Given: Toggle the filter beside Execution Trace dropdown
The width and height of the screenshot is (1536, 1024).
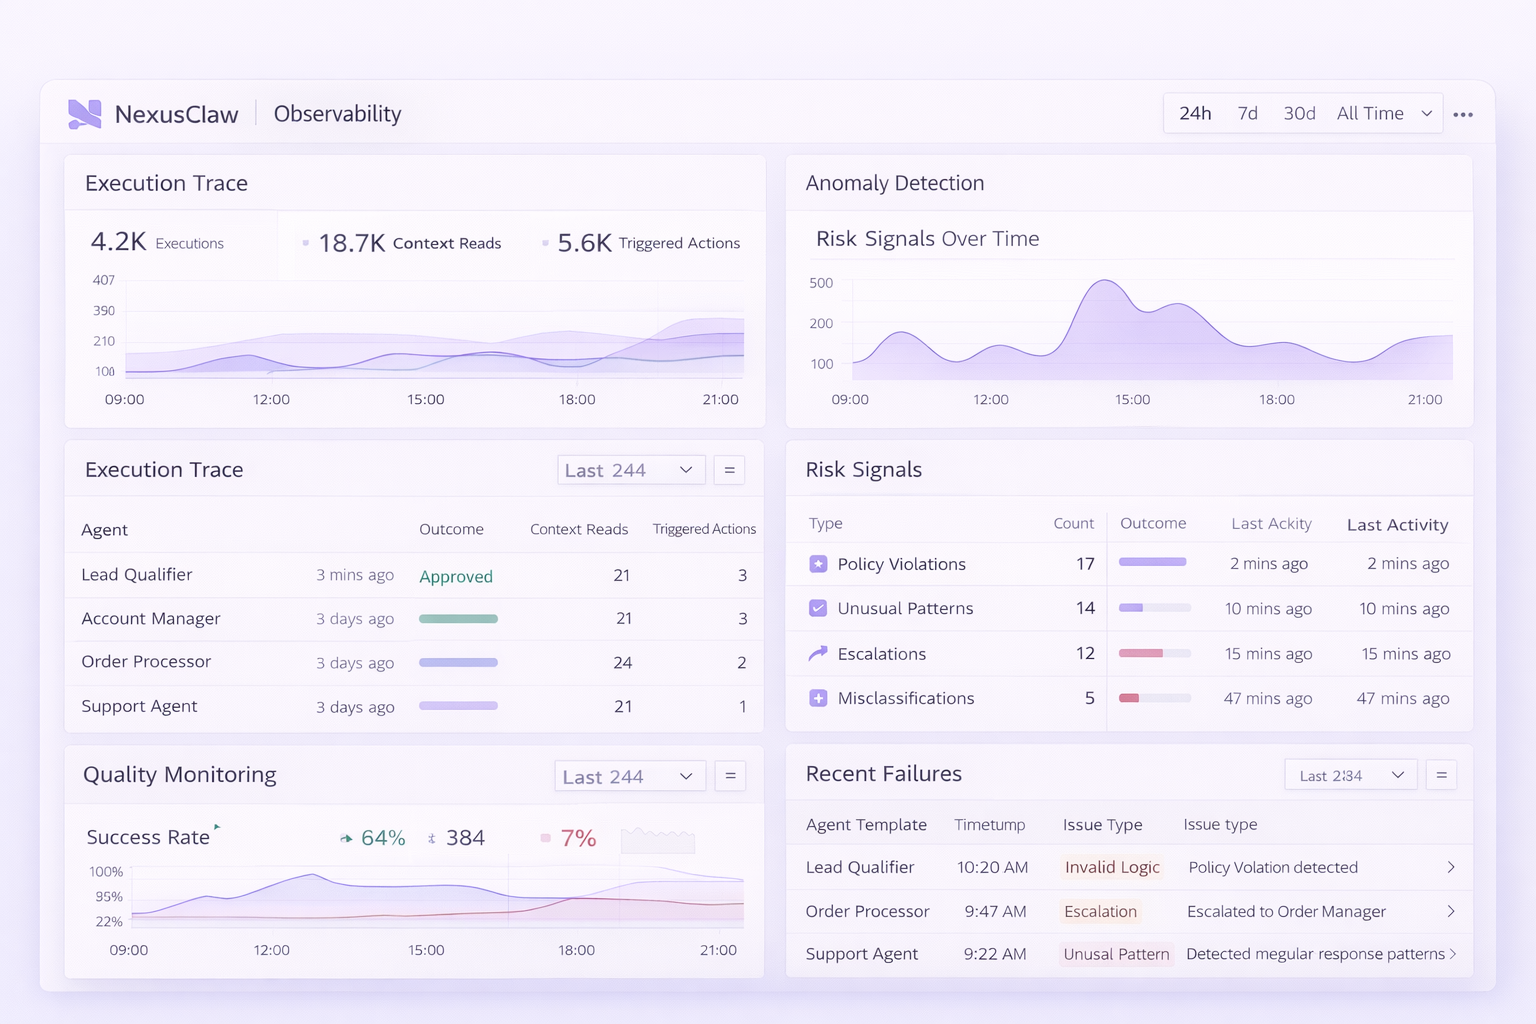Looking at the screenshot, I should pos(729,469).
